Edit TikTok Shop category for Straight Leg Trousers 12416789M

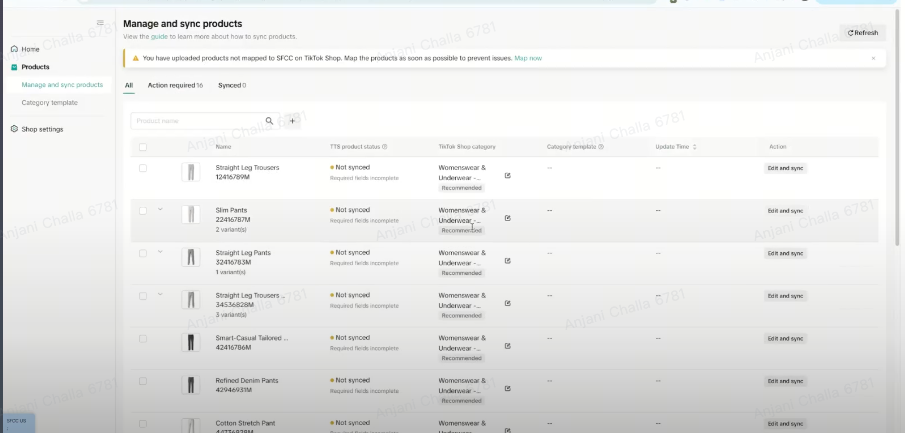click(x=507, y=175)
